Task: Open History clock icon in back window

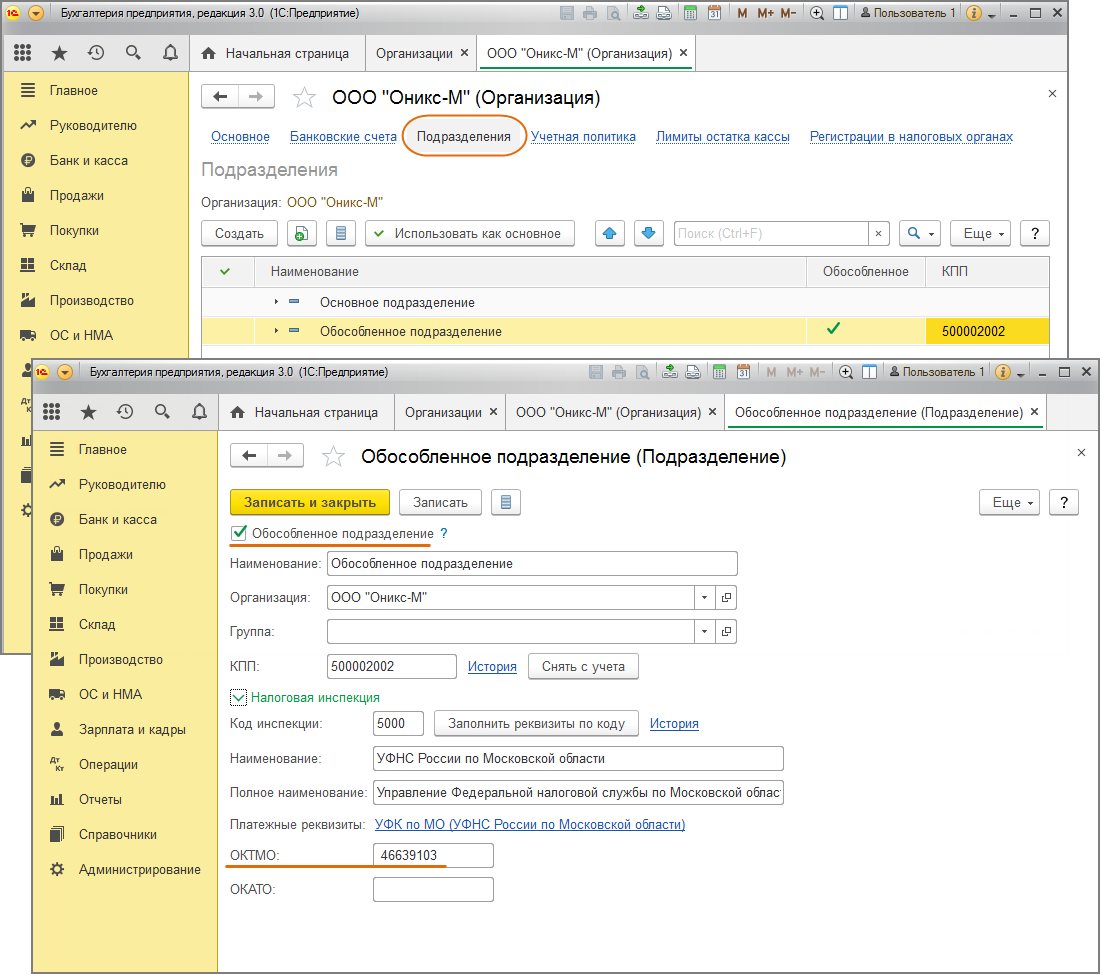Action: click(x=96, y=53)
